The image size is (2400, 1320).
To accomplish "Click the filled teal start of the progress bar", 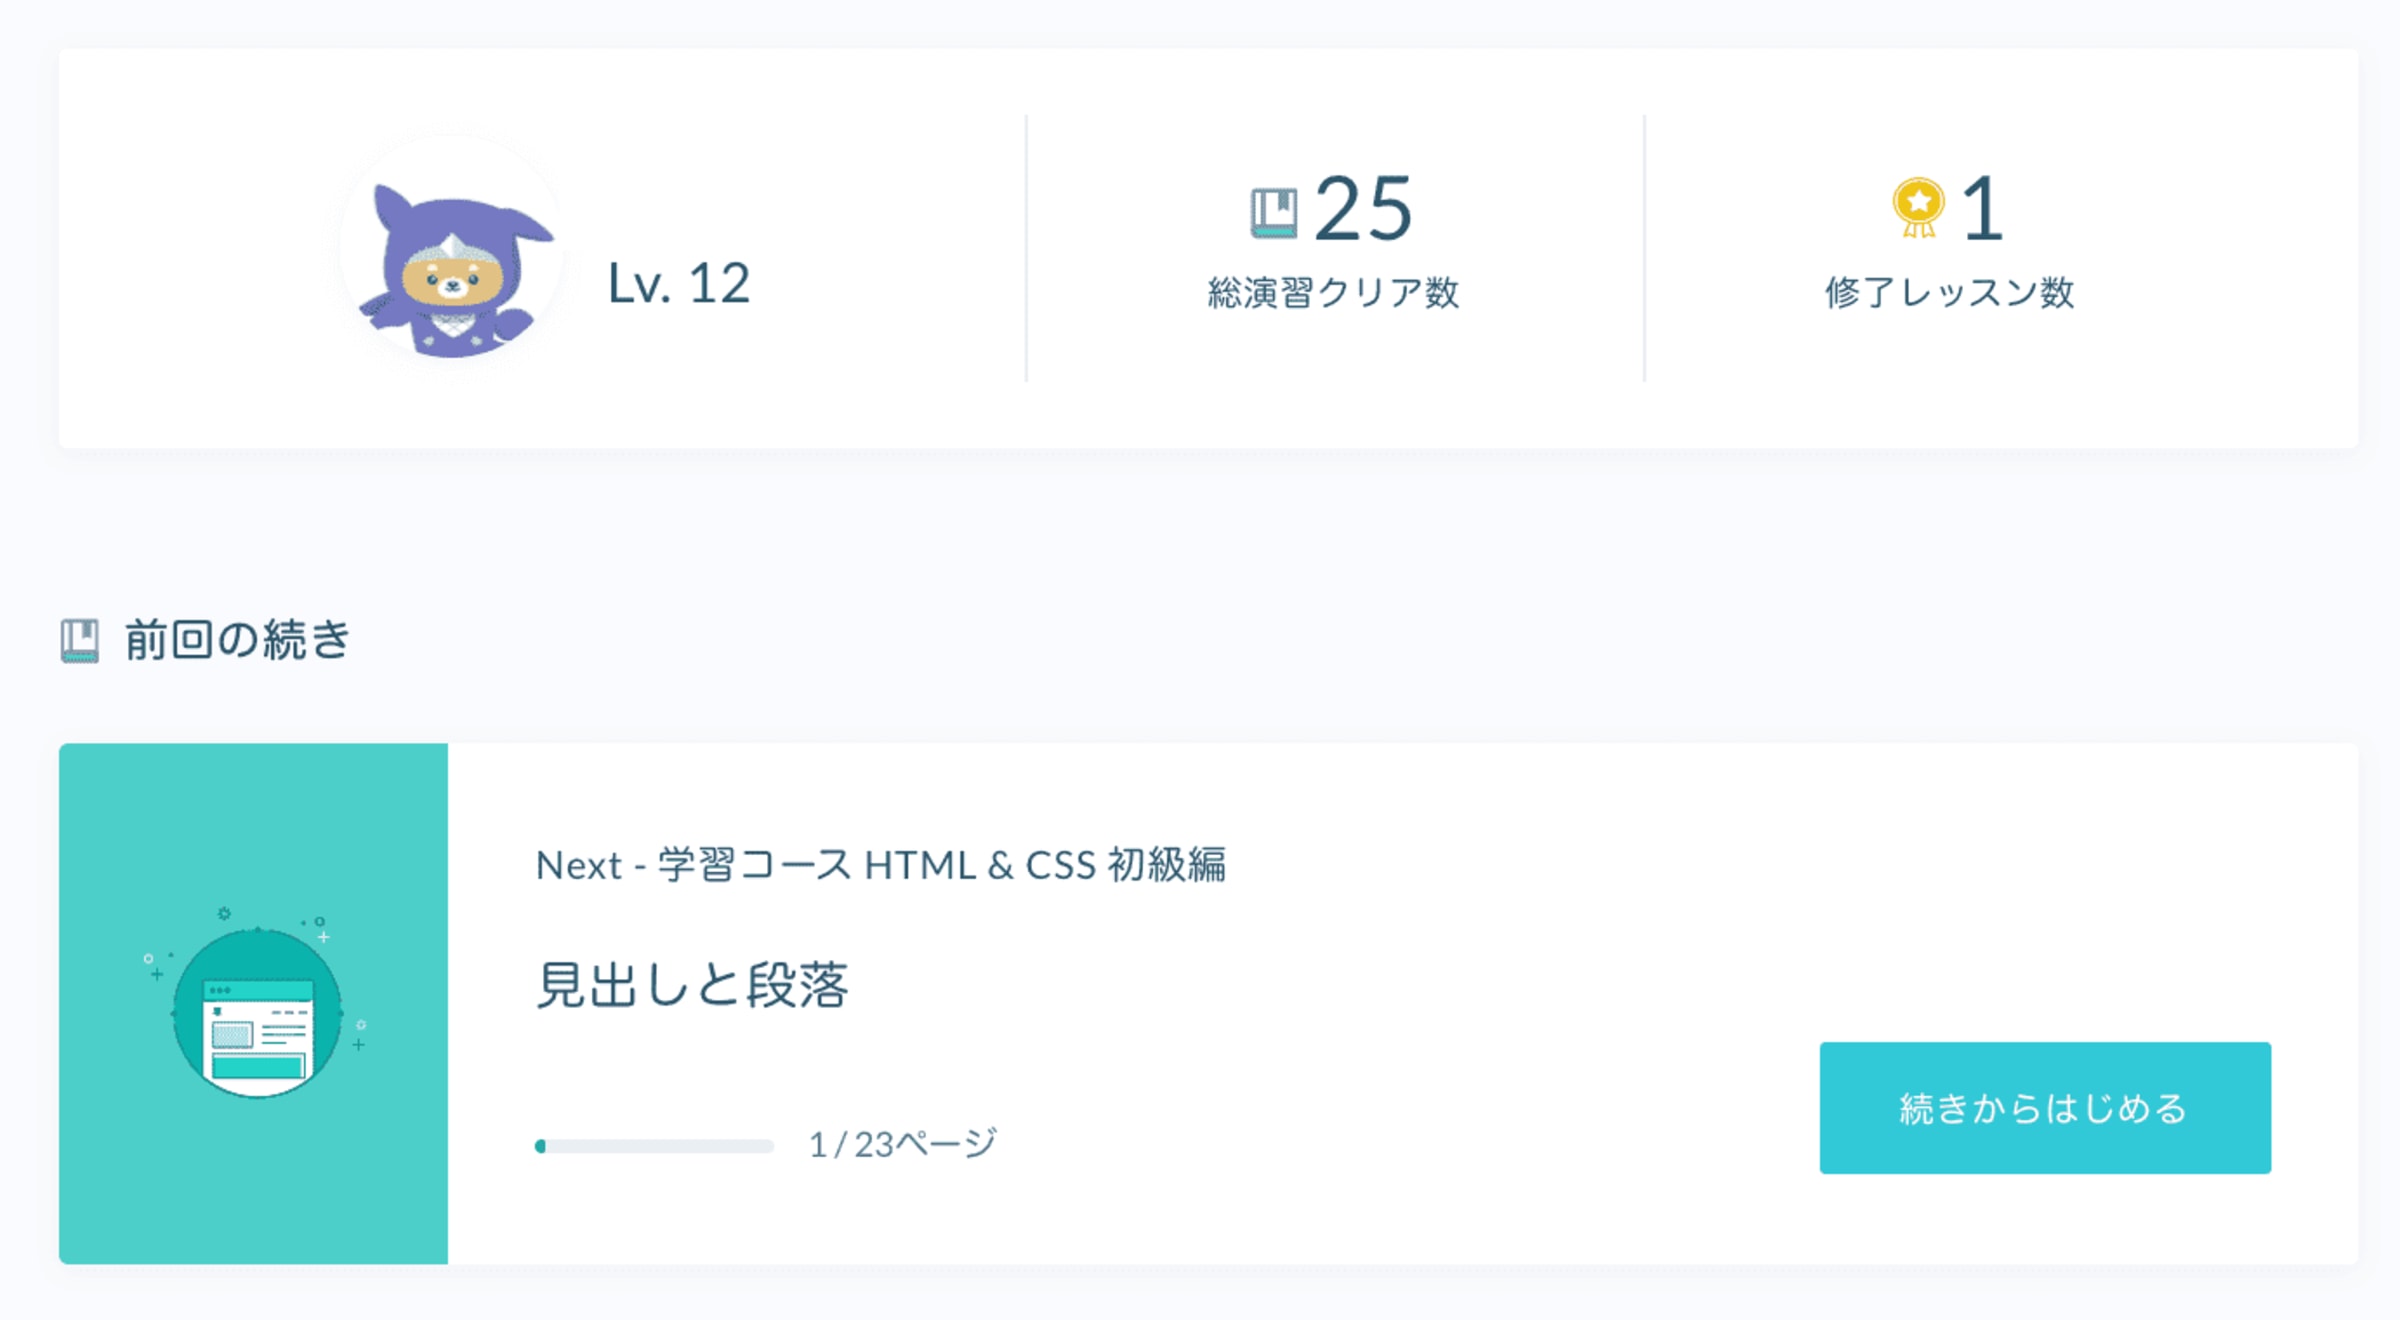I will pyautogui.click(x=541, y=1146).
